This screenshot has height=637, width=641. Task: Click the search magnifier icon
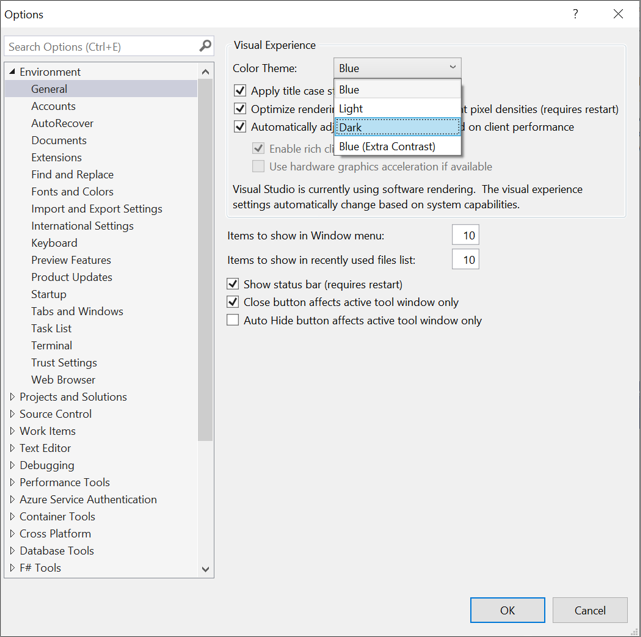(x=205, y=46)
